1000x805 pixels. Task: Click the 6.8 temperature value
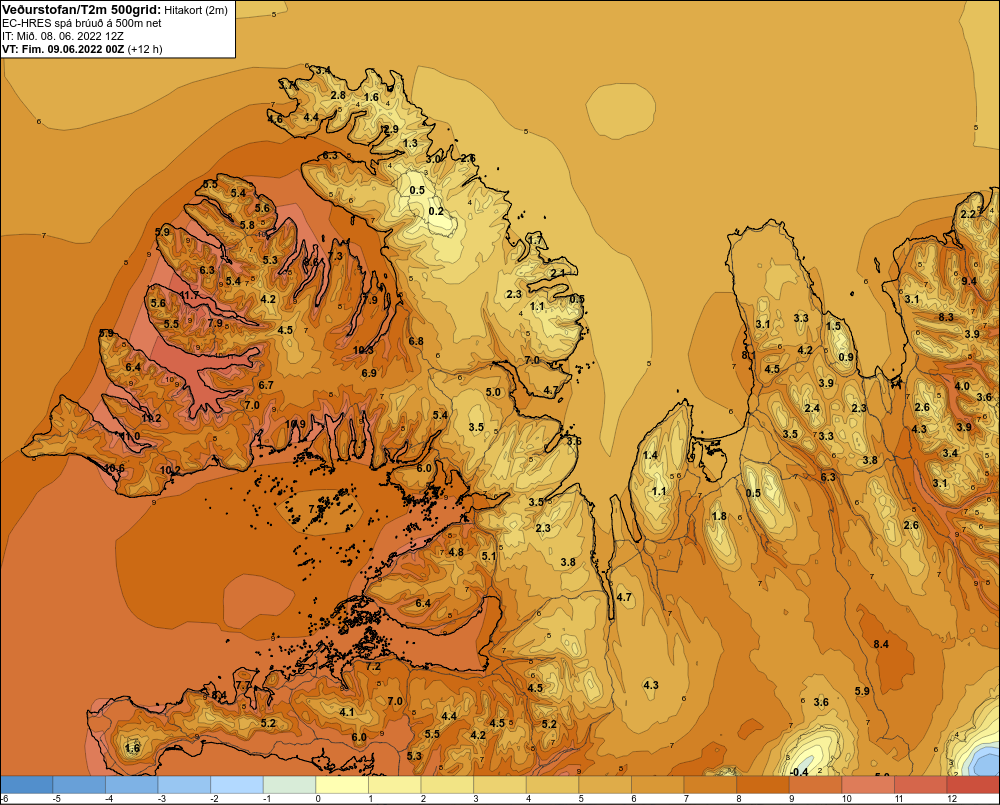coord(416,341)
